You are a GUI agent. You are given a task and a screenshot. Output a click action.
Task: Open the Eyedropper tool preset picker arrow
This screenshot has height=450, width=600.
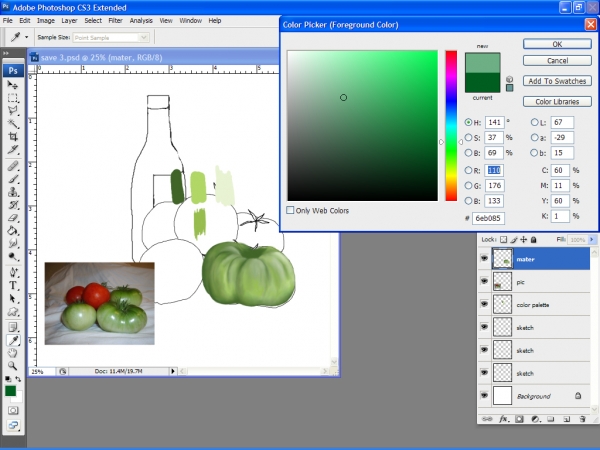coord(26,37)
